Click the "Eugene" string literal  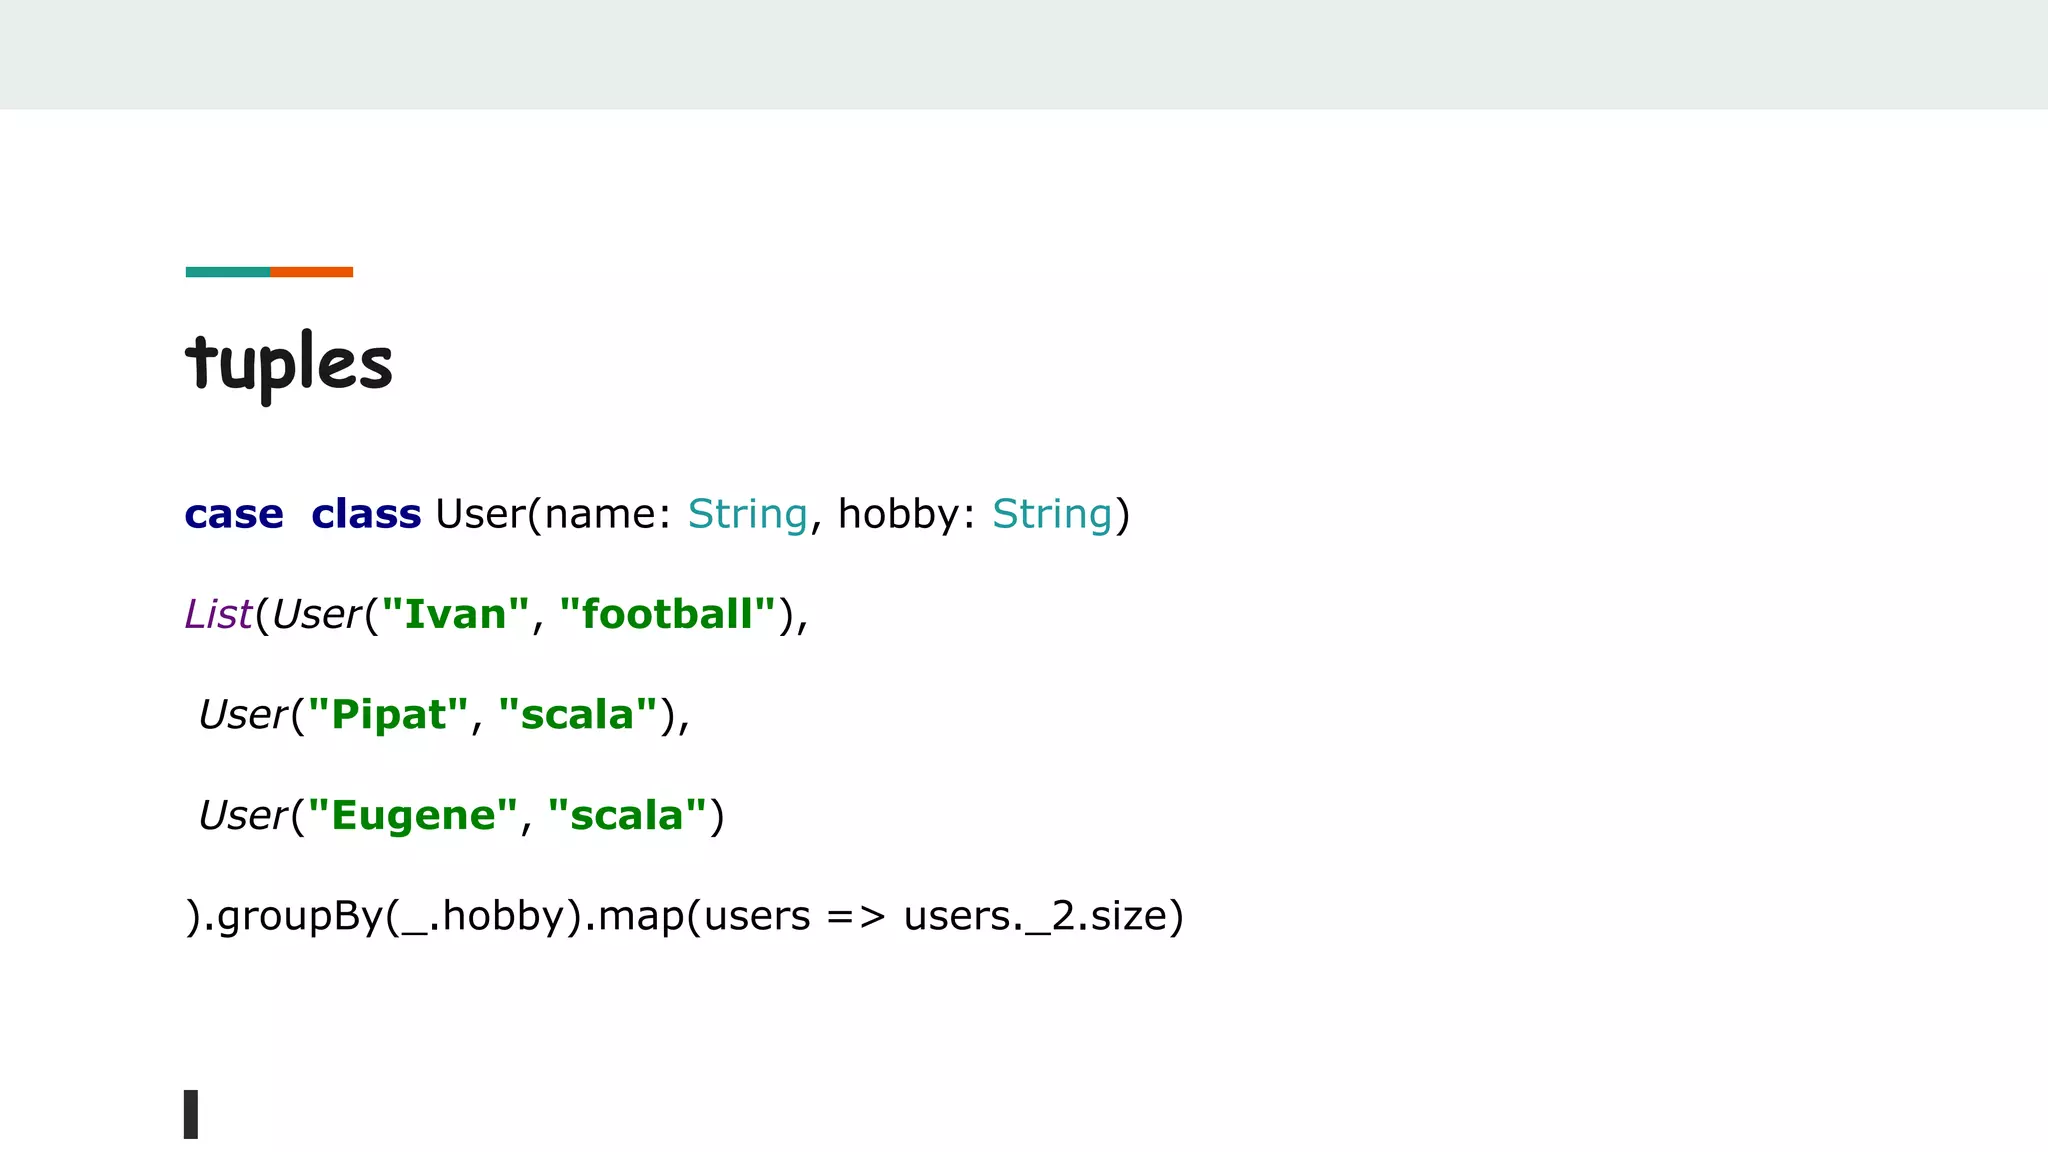click(x=412, y=815)
